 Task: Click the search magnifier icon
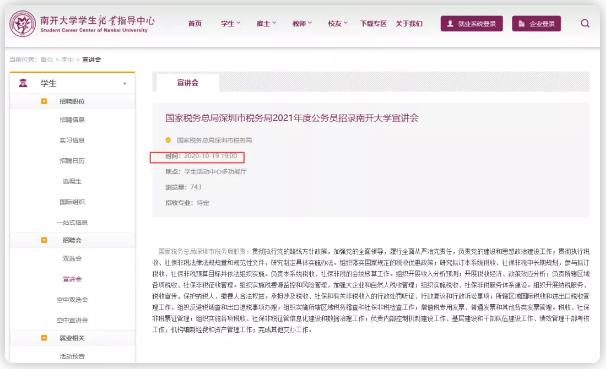pyautogui.click(x=585, y=24)
